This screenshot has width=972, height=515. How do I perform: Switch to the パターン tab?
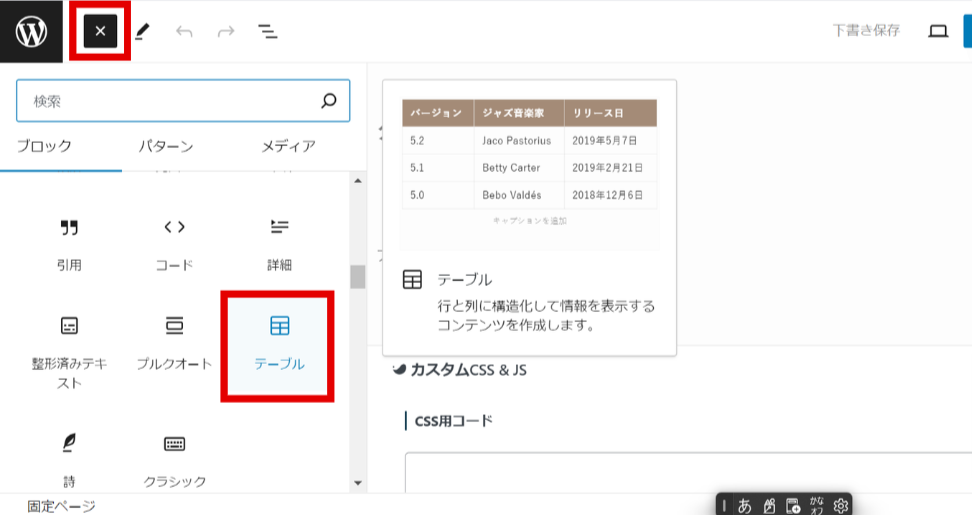(166, 146)
